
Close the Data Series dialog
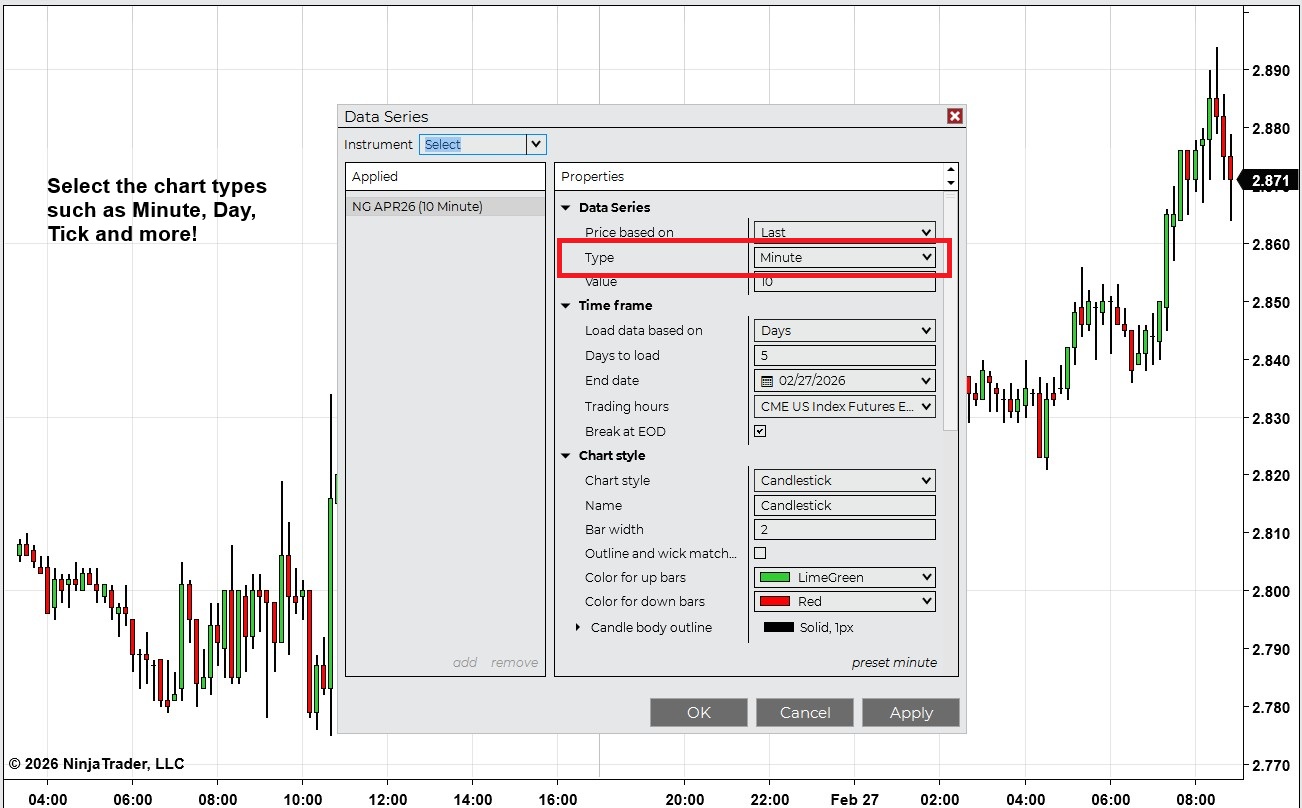(x=955, y=116)
